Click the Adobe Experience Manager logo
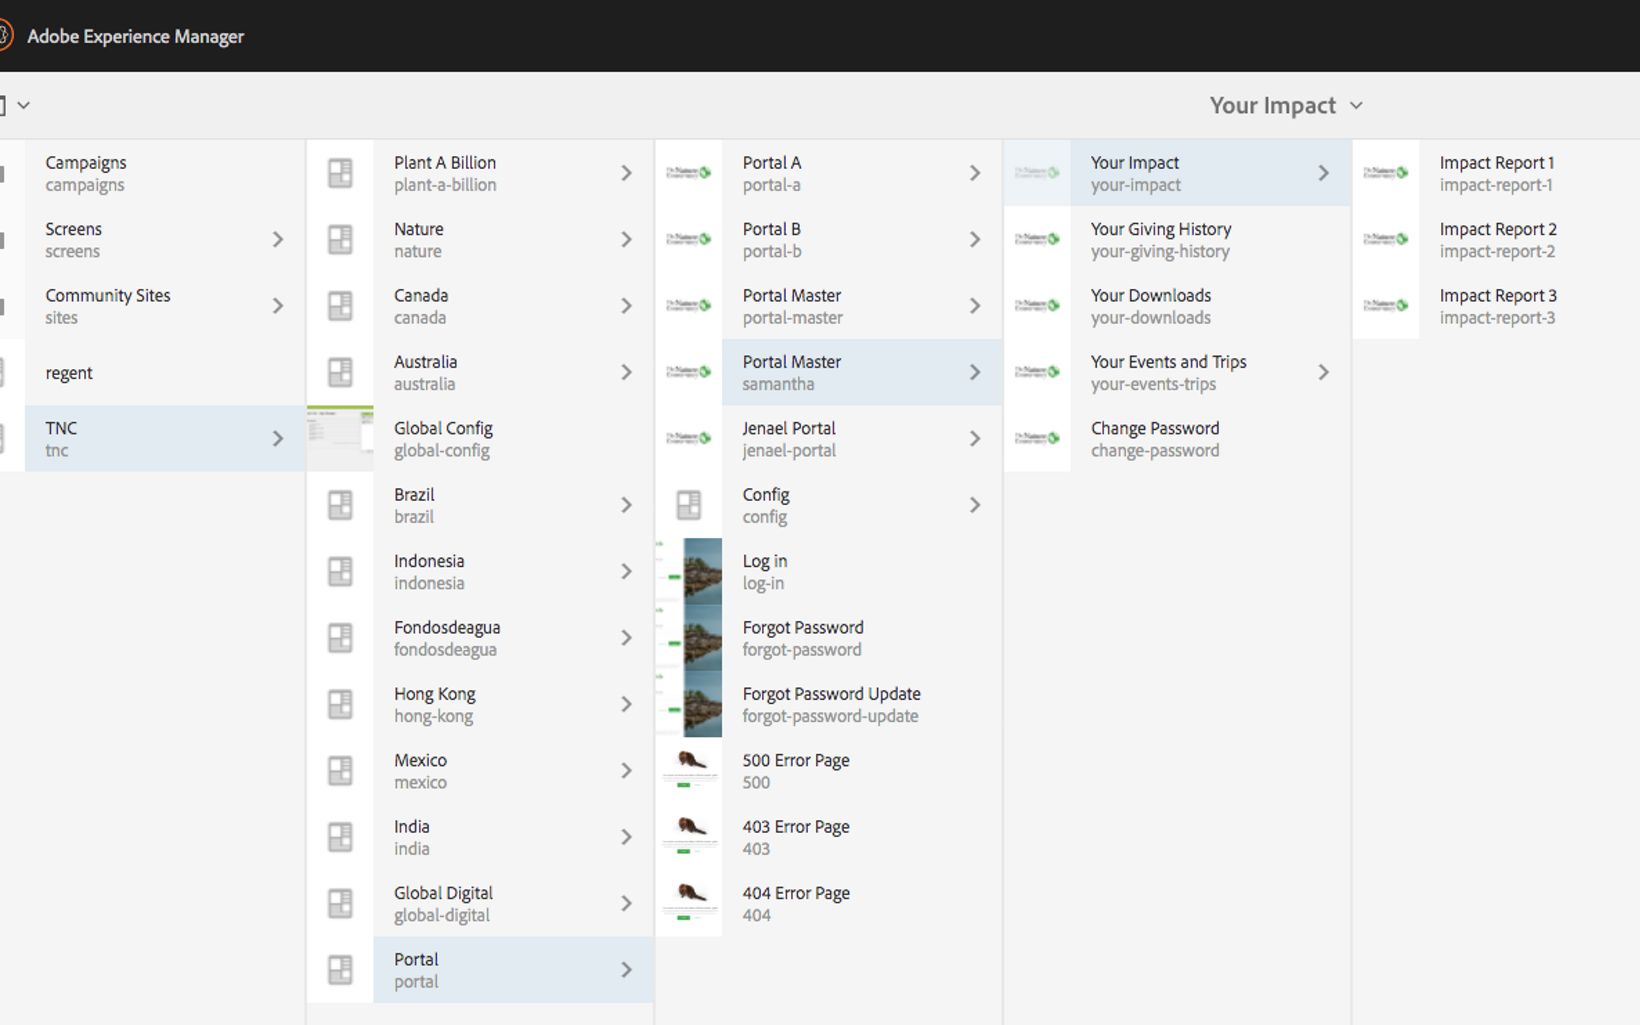The width and height of the screenshot is (1640, 1025). pos(6,36)
